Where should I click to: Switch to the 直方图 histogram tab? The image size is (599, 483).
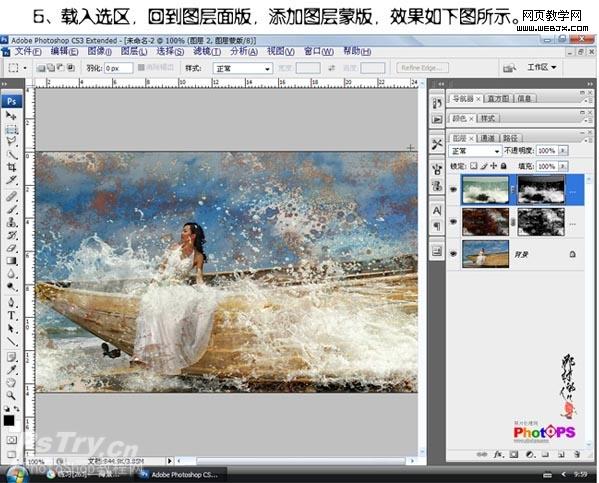click(498, 99)
